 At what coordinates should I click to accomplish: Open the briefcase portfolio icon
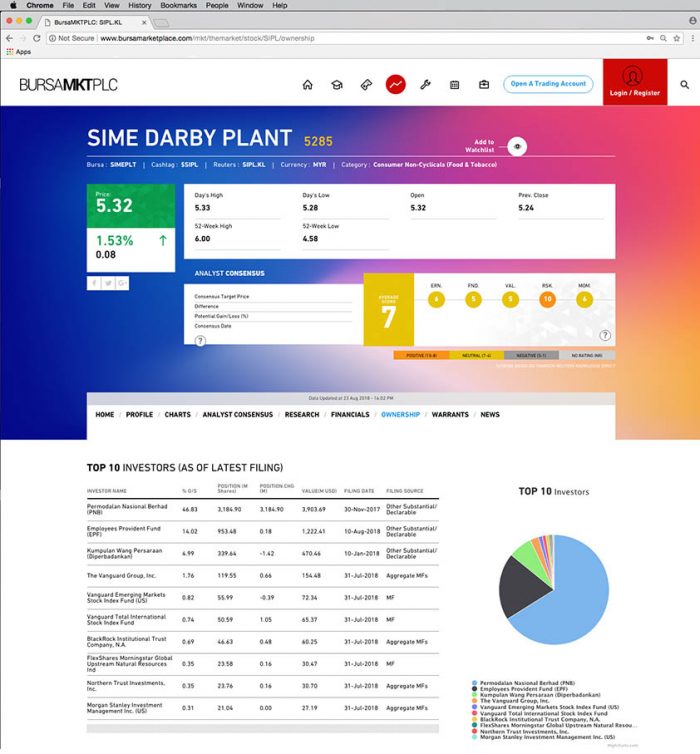click(x=483, y=85)
